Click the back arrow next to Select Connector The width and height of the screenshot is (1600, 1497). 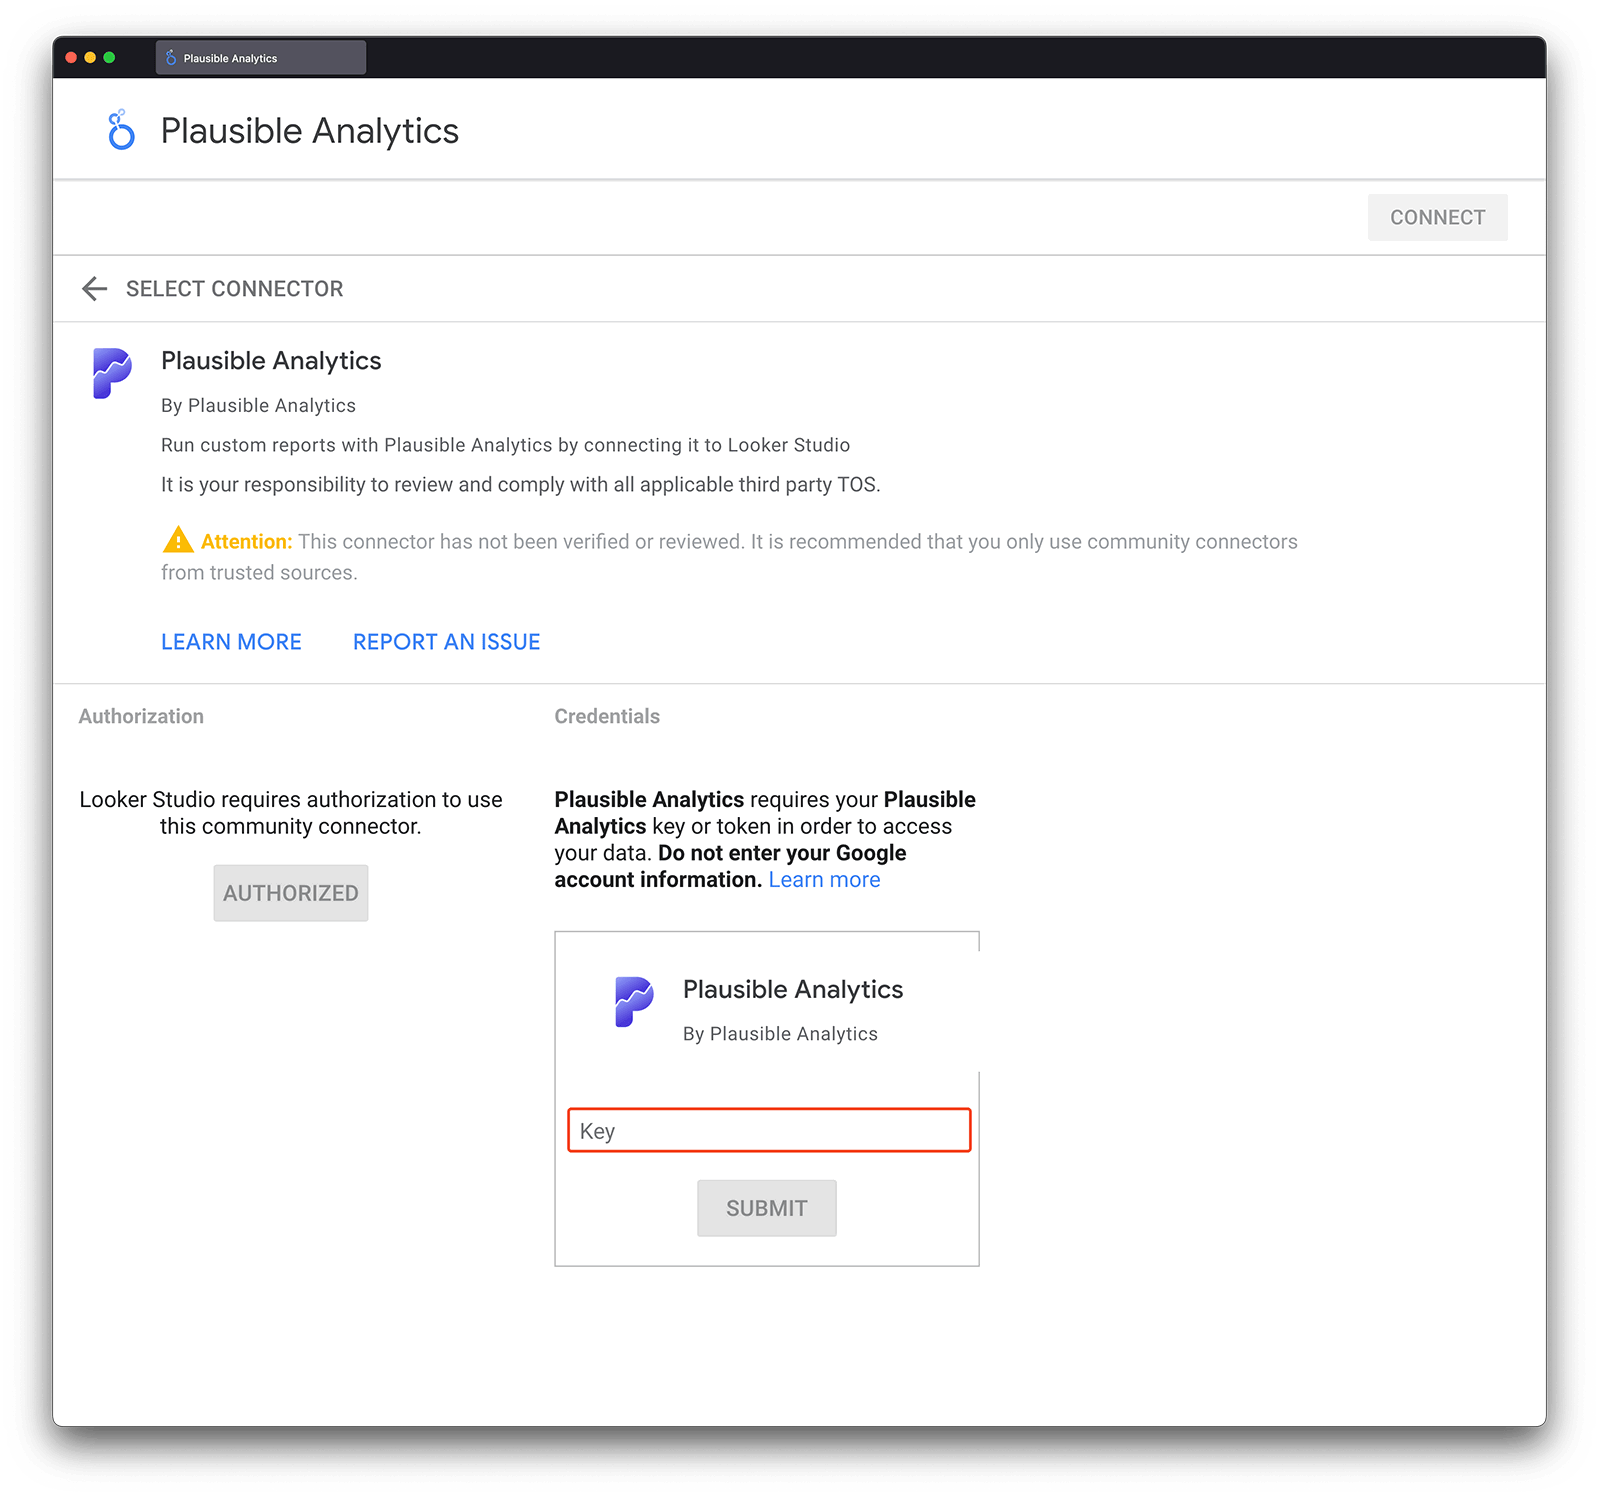pos(94,289)
